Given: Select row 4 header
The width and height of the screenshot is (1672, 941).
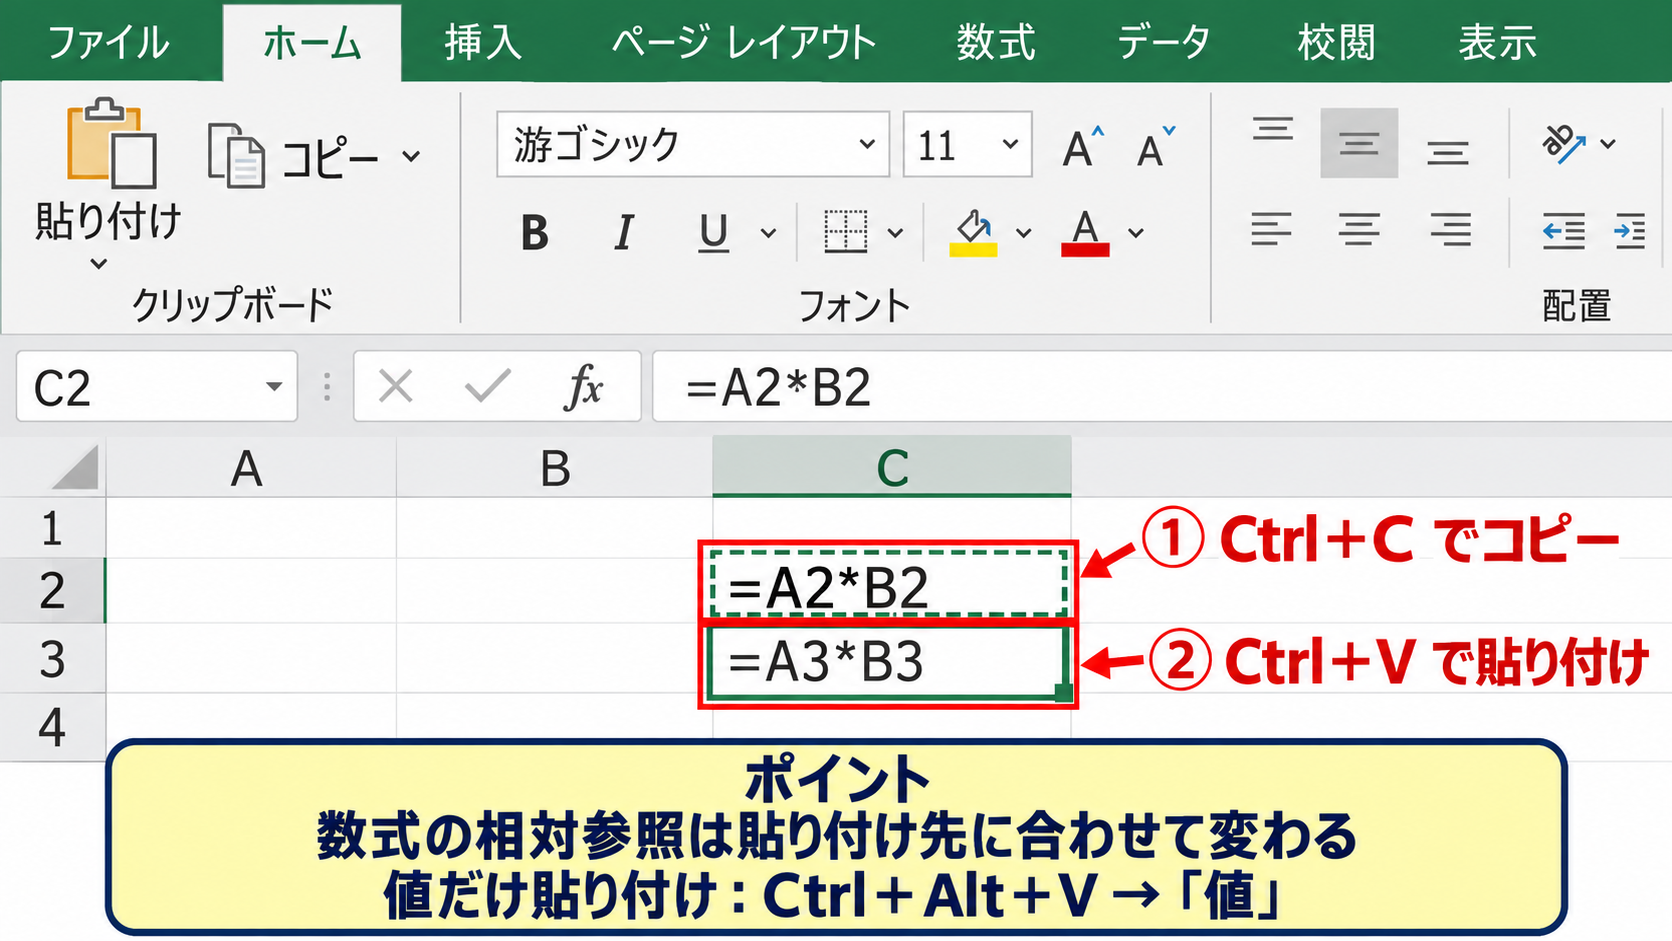Looking at the screenshot, I should [x=52, y=727].
